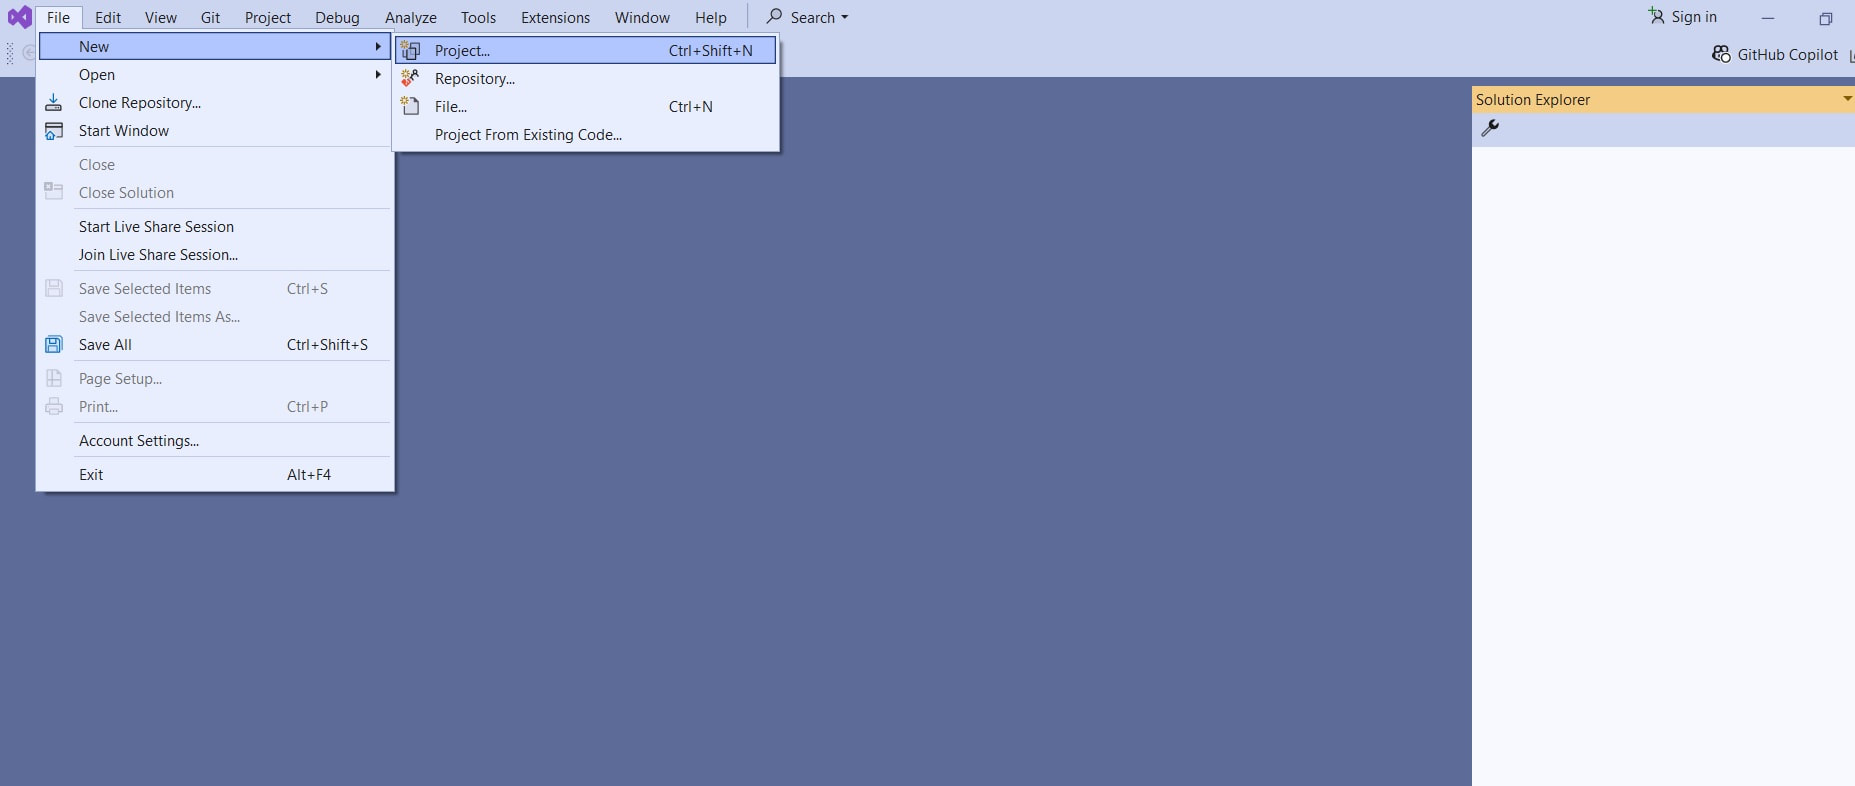This screenshot has width=1855, height=786.
Task: Click the Start Window icon
Action: (x=54, y=131)
